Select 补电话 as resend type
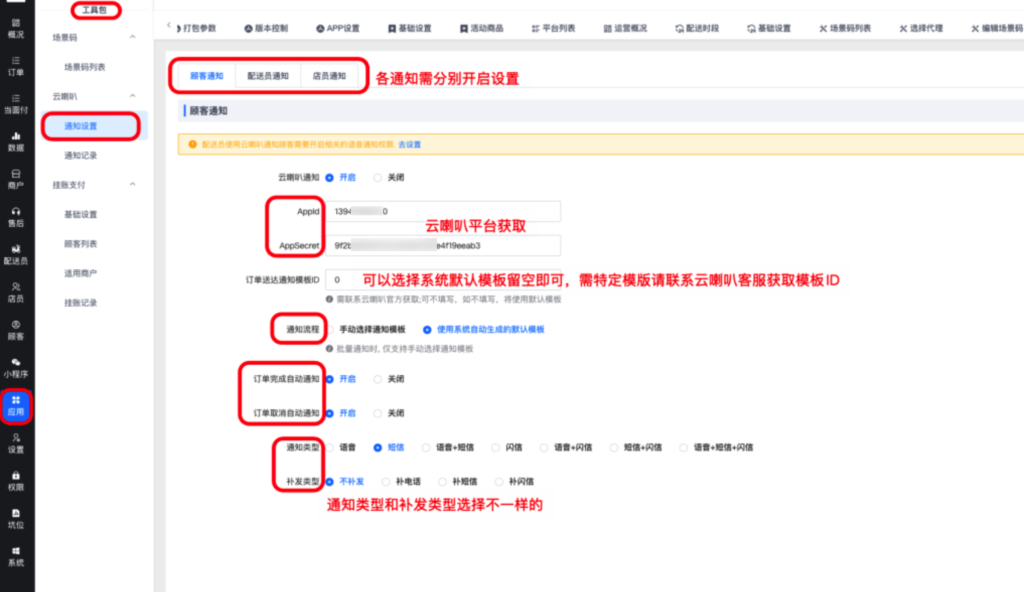 click(385, 481)
